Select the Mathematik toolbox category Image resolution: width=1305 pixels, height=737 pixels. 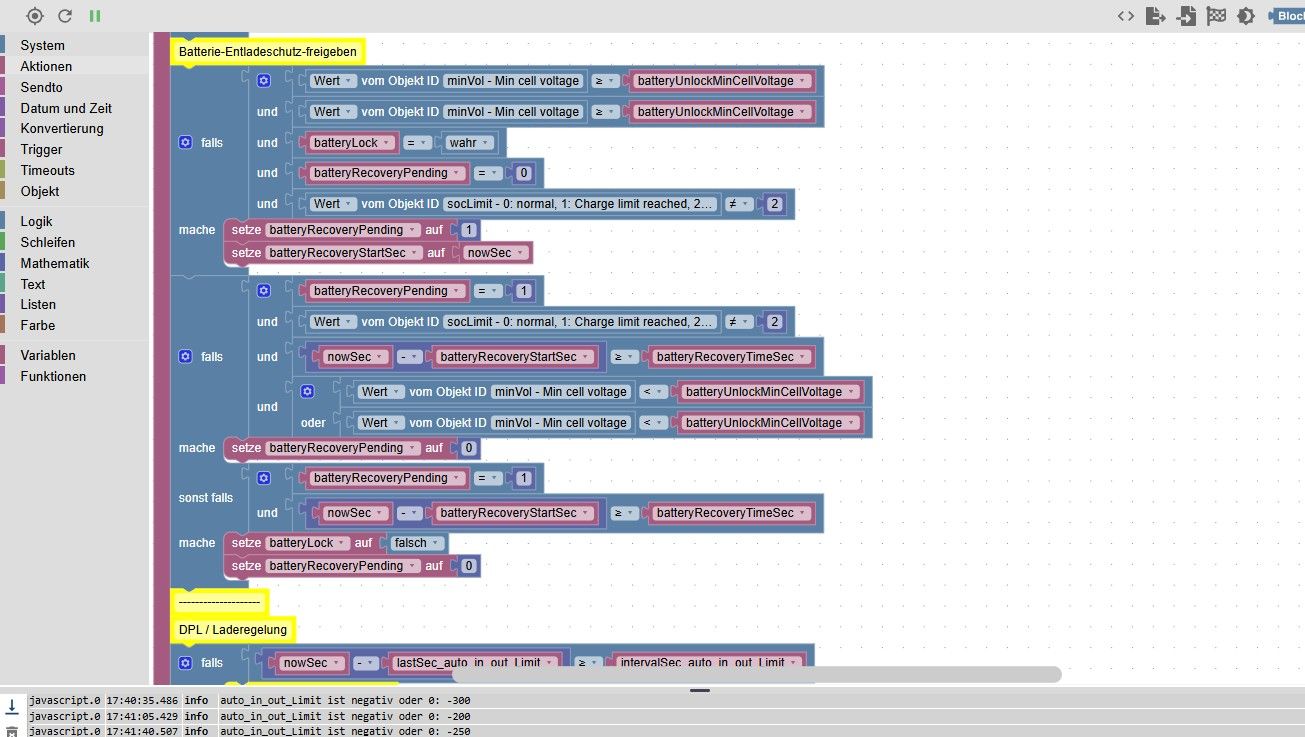pos(55,263)
